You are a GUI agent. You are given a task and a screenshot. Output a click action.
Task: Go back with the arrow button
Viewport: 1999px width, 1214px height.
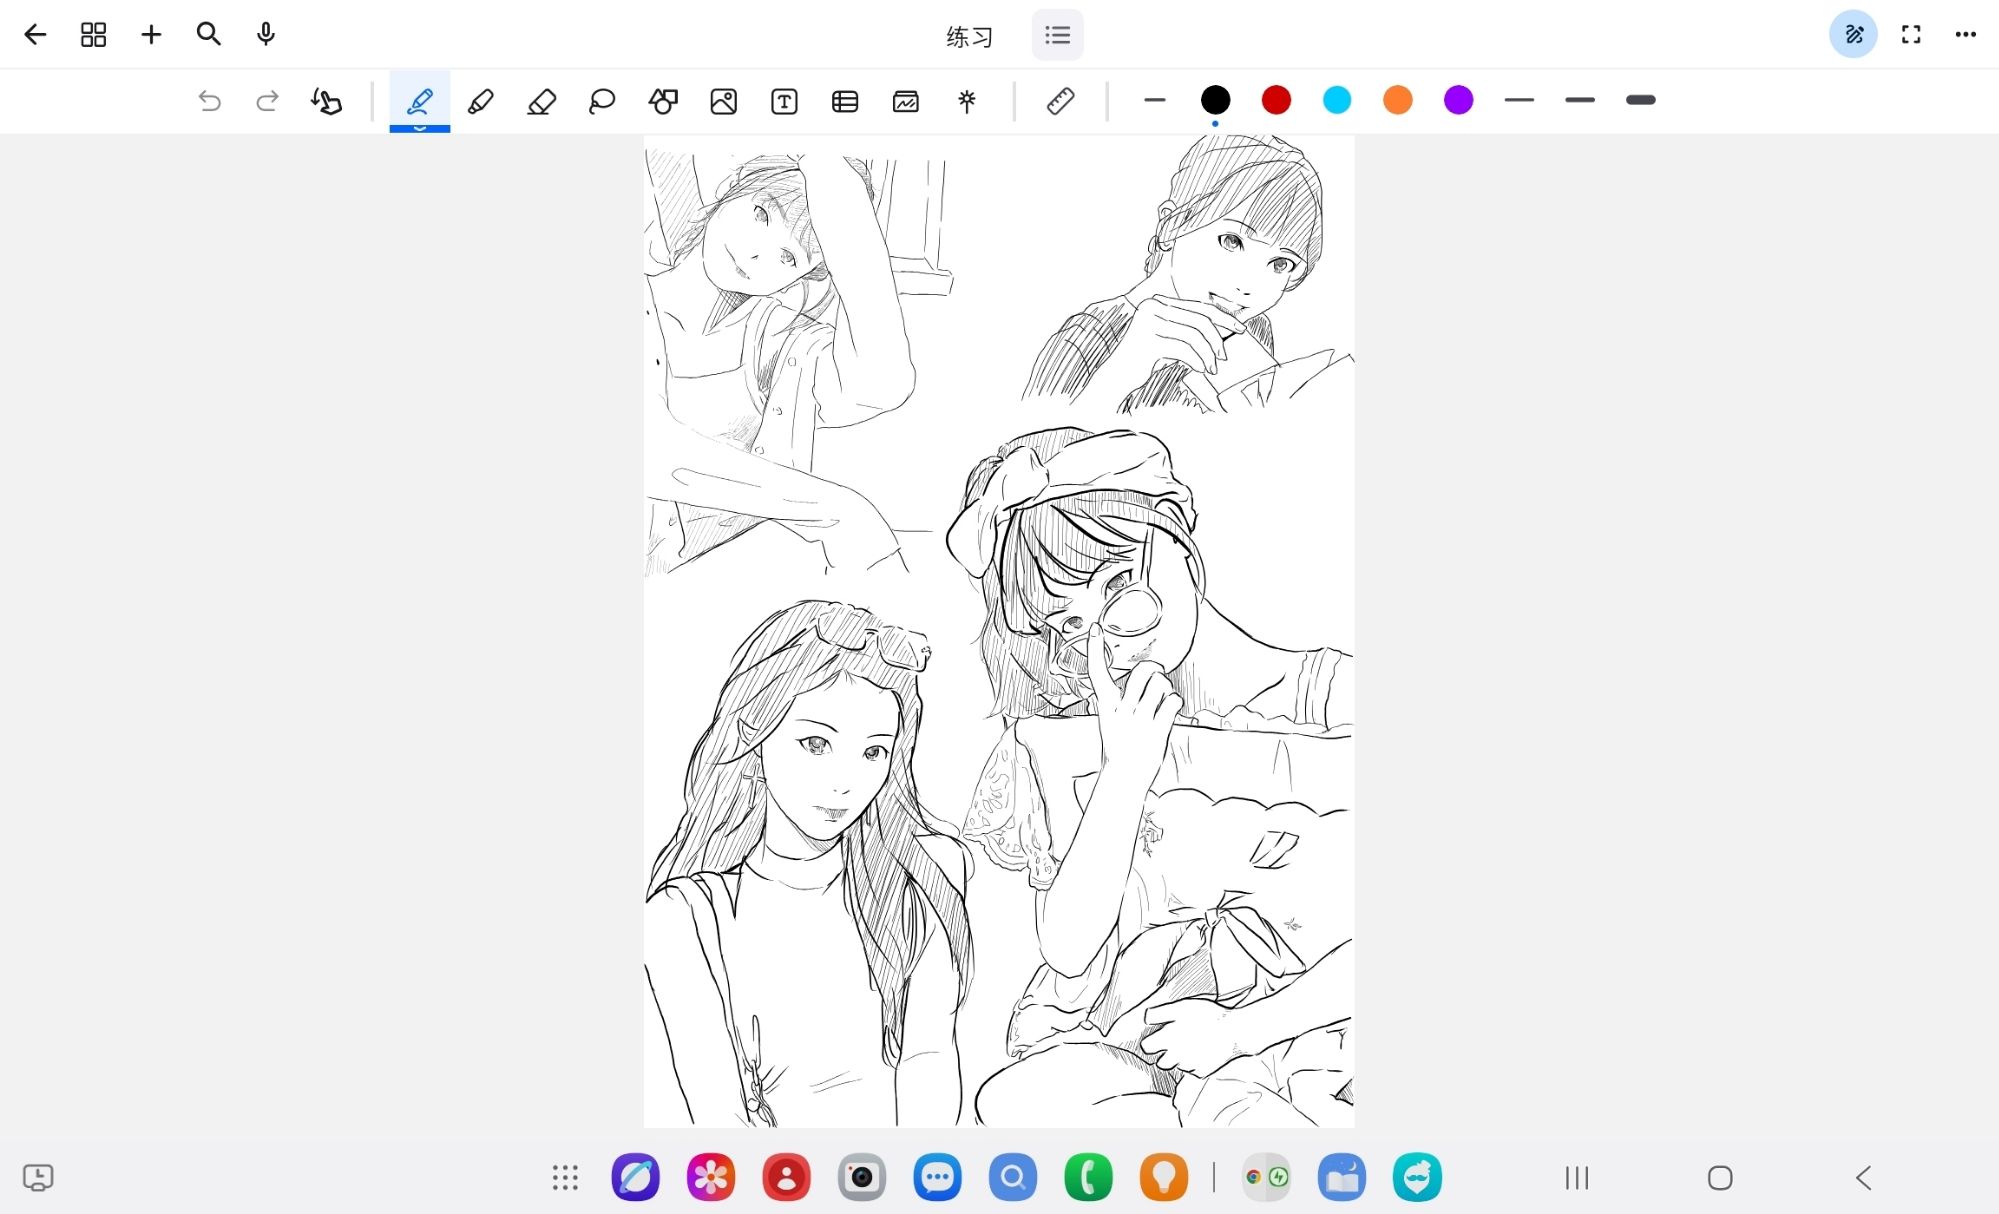coord(35,35)
